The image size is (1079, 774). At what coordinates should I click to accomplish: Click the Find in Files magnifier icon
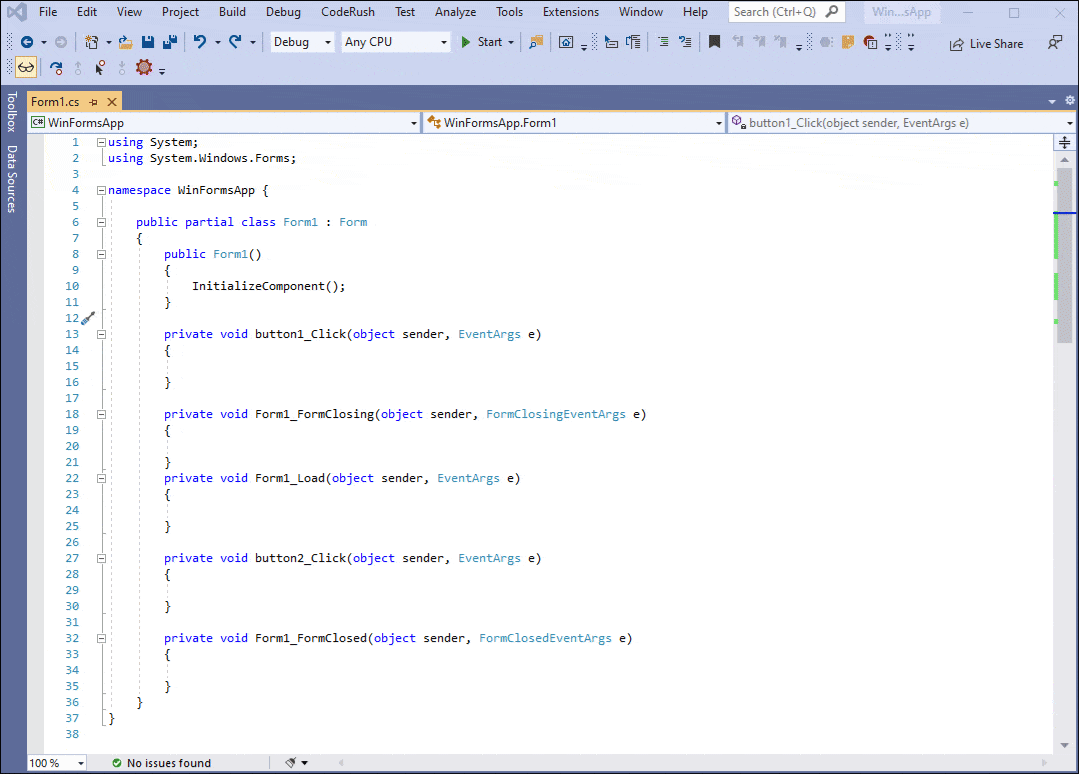[x=536, y=42]
